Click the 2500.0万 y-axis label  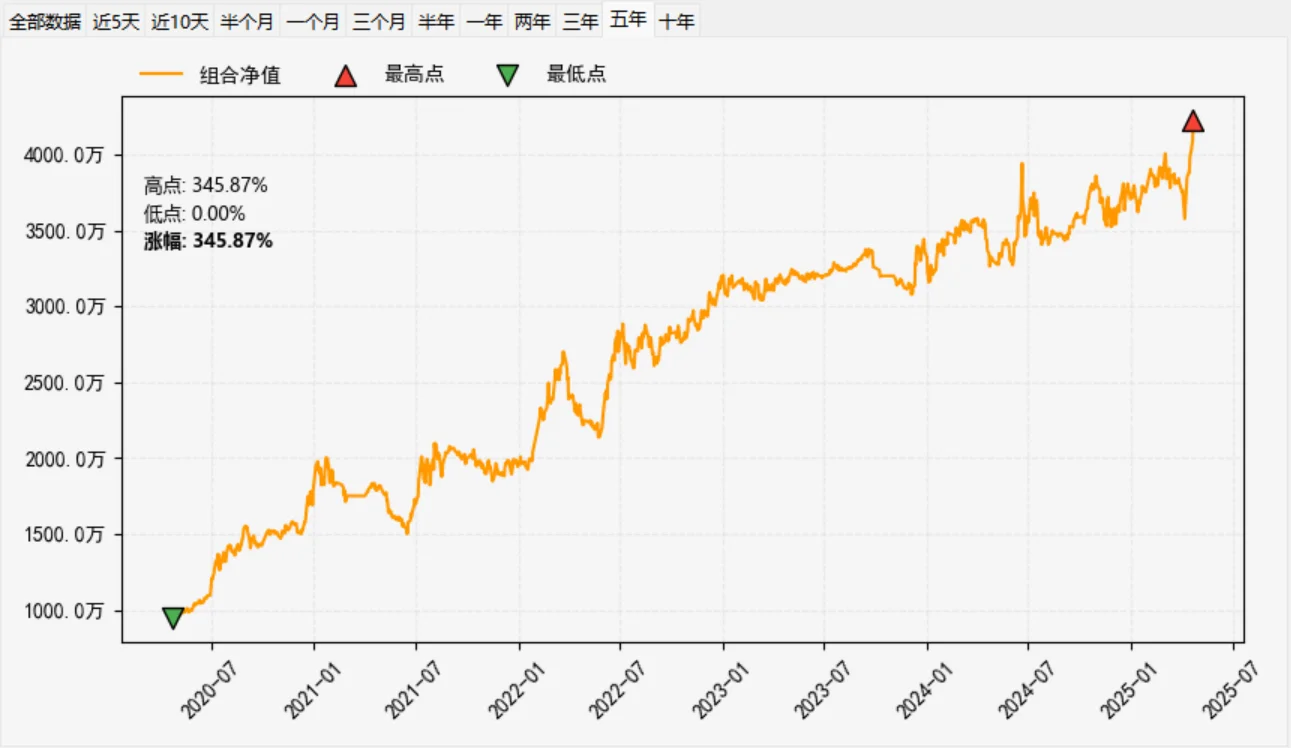(65, 383)
